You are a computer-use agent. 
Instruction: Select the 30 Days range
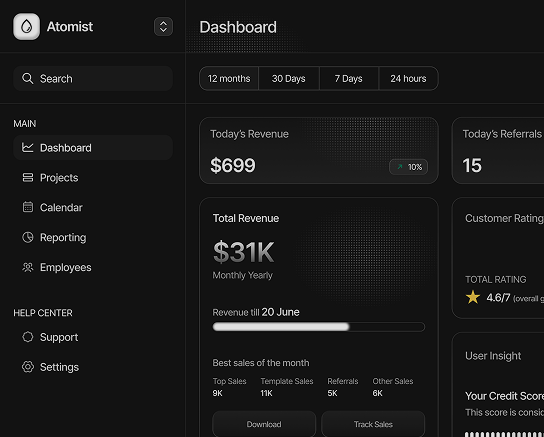pyautogui.click(x=289, y=78)
